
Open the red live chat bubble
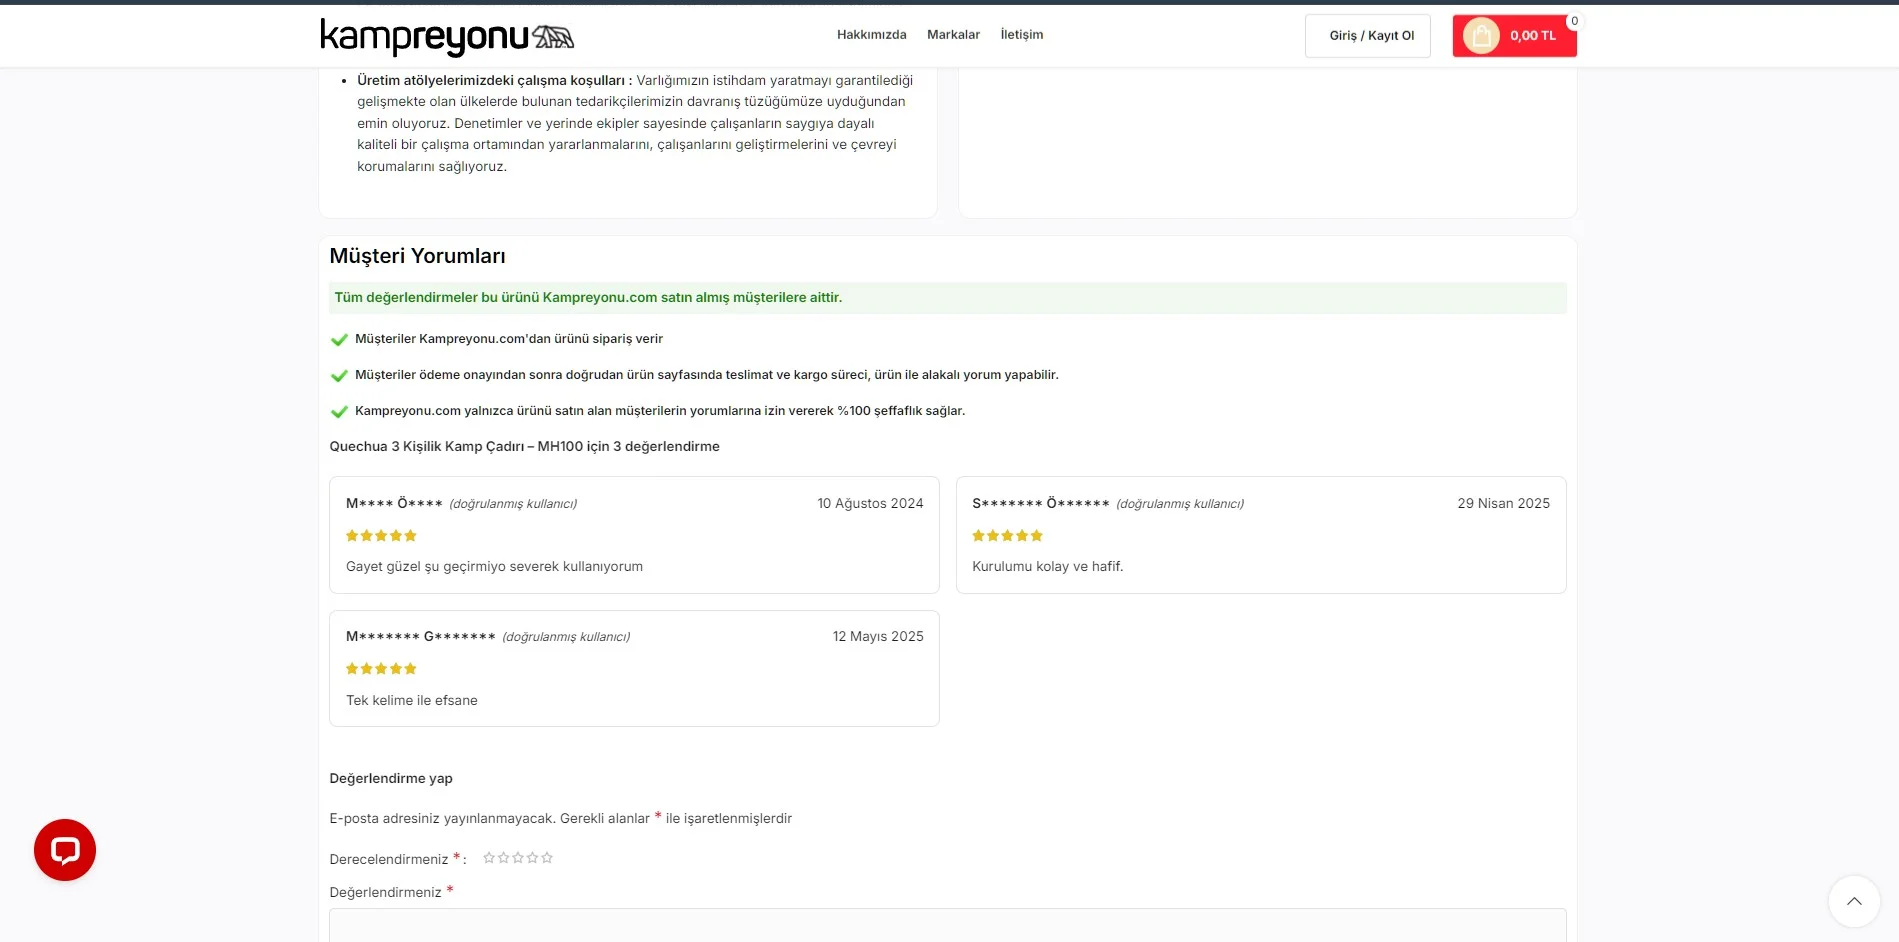[65, 850]
